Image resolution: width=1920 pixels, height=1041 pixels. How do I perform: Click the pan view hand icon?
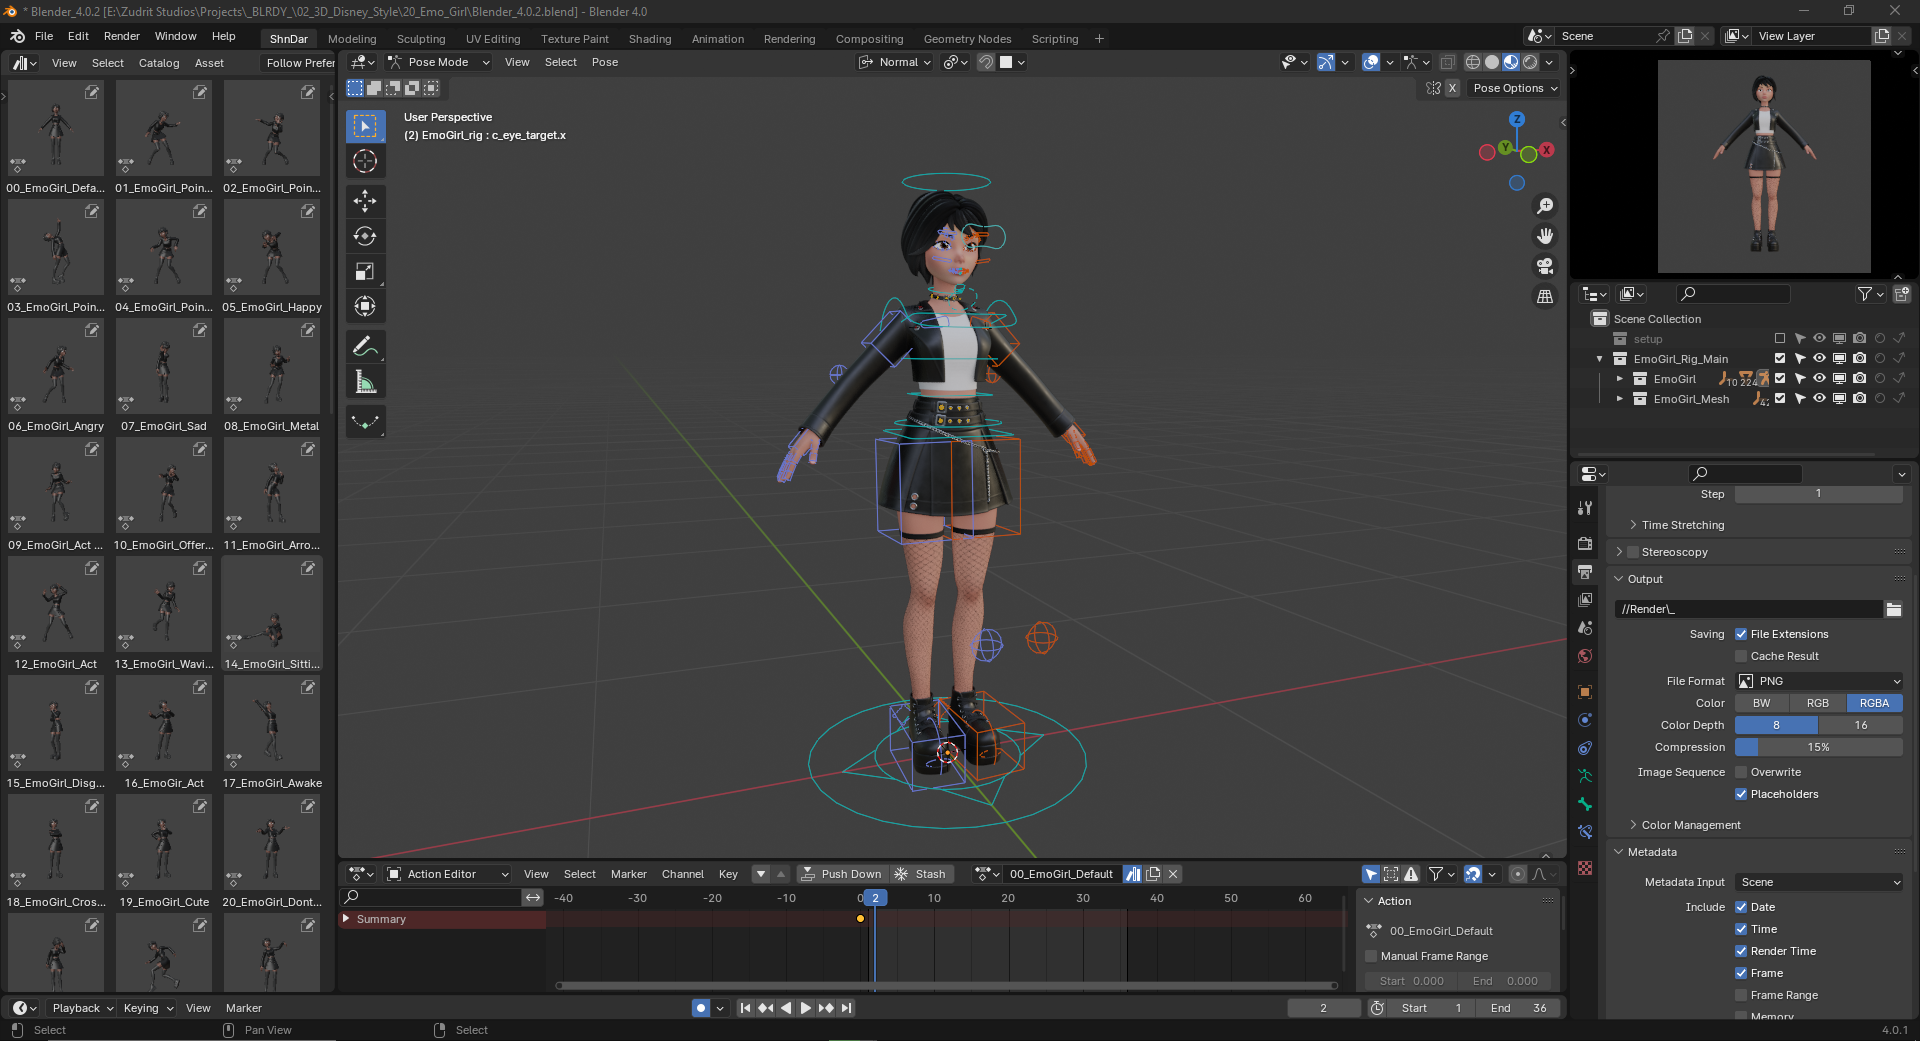pos(1545,236)
